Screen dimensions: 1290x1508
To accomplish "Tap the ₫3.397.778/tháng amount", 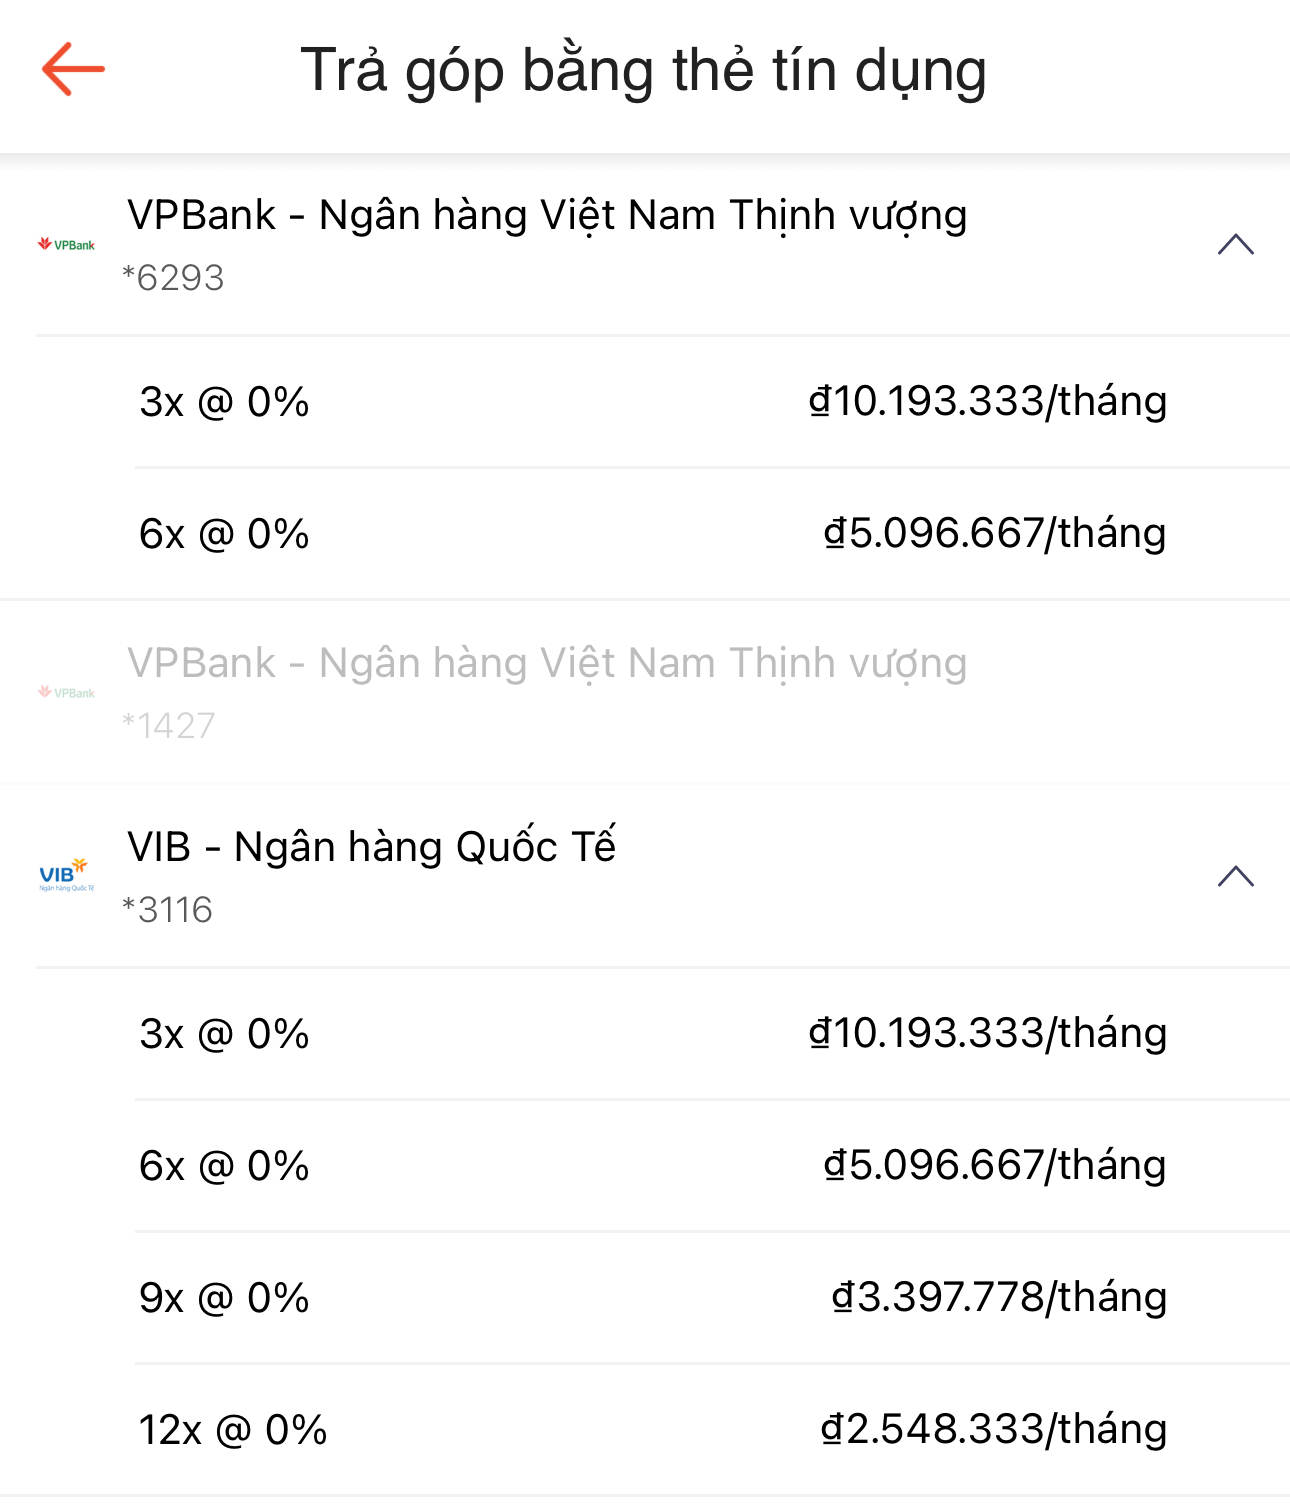I will (999, 1298).
